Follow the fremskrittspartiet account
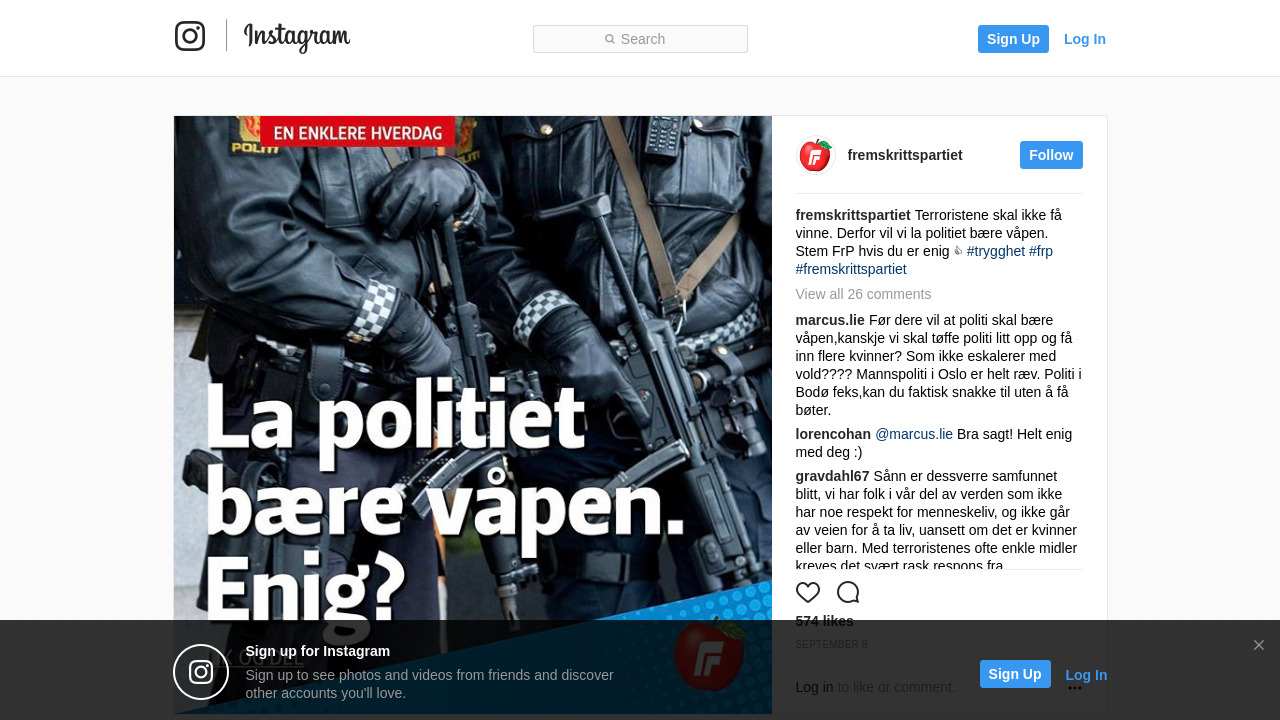The height and width of the screenshot is (720, 1280). pyautogui.click(x=1051, y=155)
